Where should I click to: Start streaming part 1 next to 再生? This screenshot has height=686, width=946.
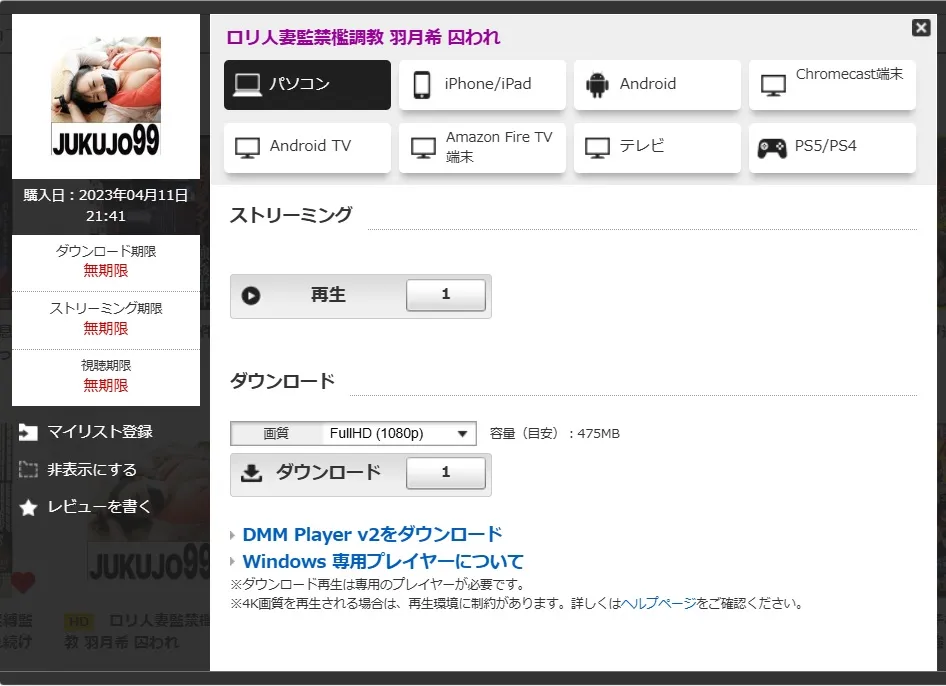pyautogui.click(x=446, y=295)
